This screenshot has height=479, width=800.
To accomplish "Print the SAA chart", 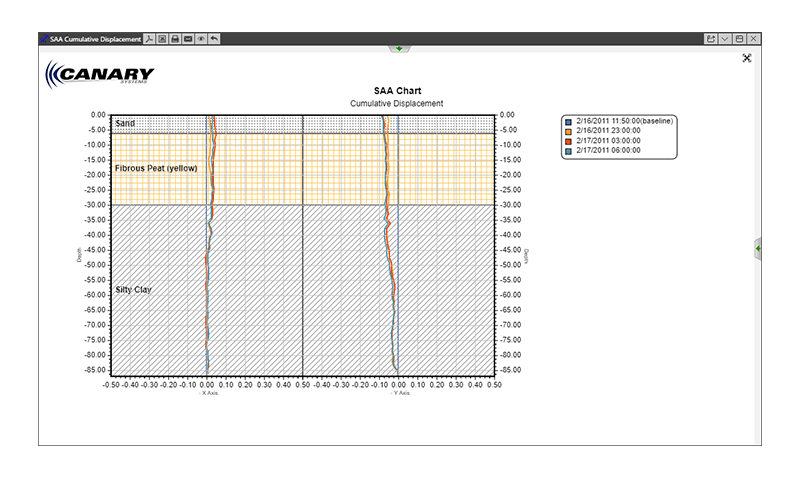I will [x=175, y=39].
